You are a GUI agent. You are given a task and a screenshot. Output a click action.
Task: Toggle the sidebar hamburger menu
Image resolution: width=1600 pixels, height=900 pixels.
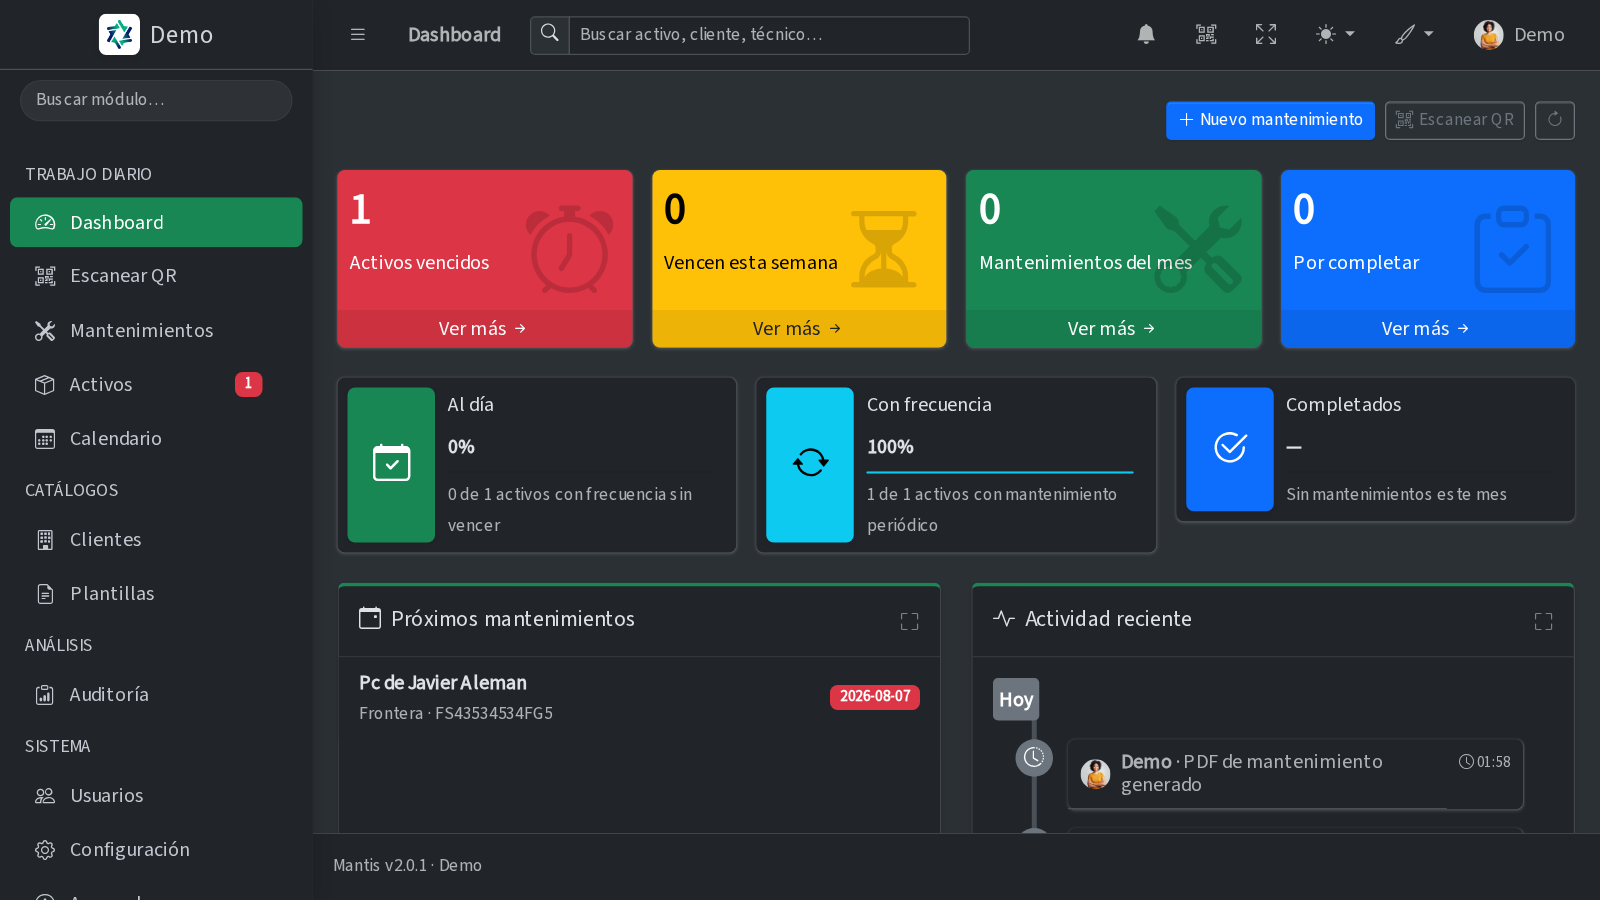[357, 35]
